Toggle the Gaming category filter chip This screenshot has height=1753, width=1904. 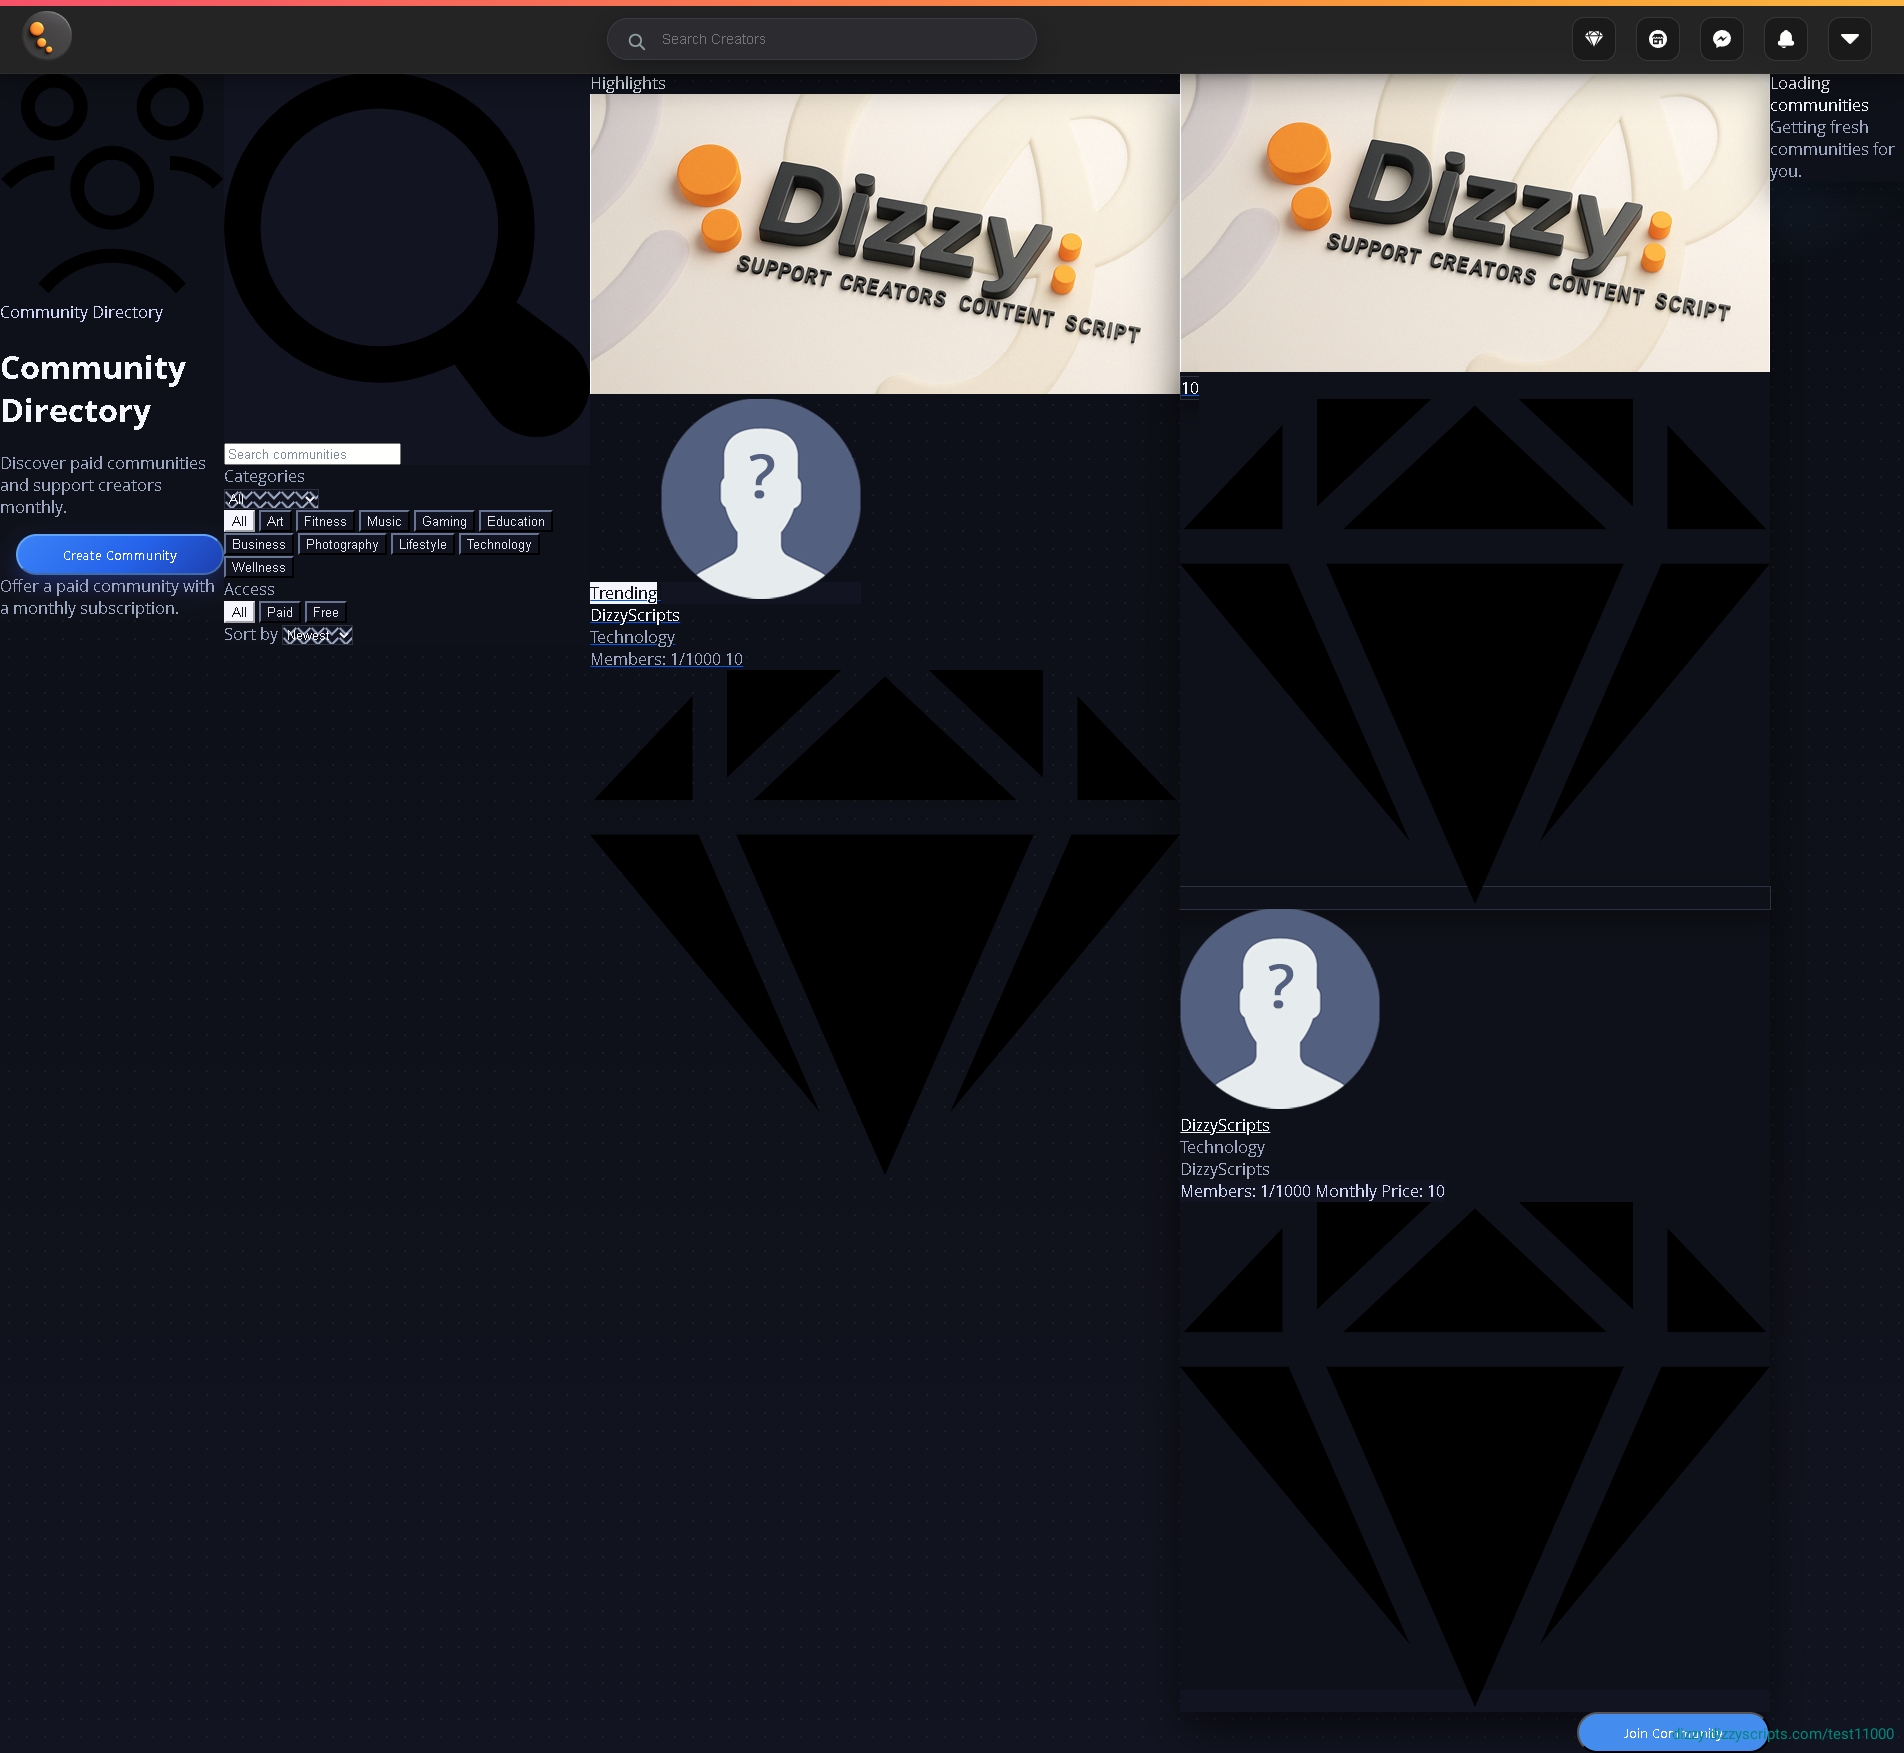pos(444,521)
